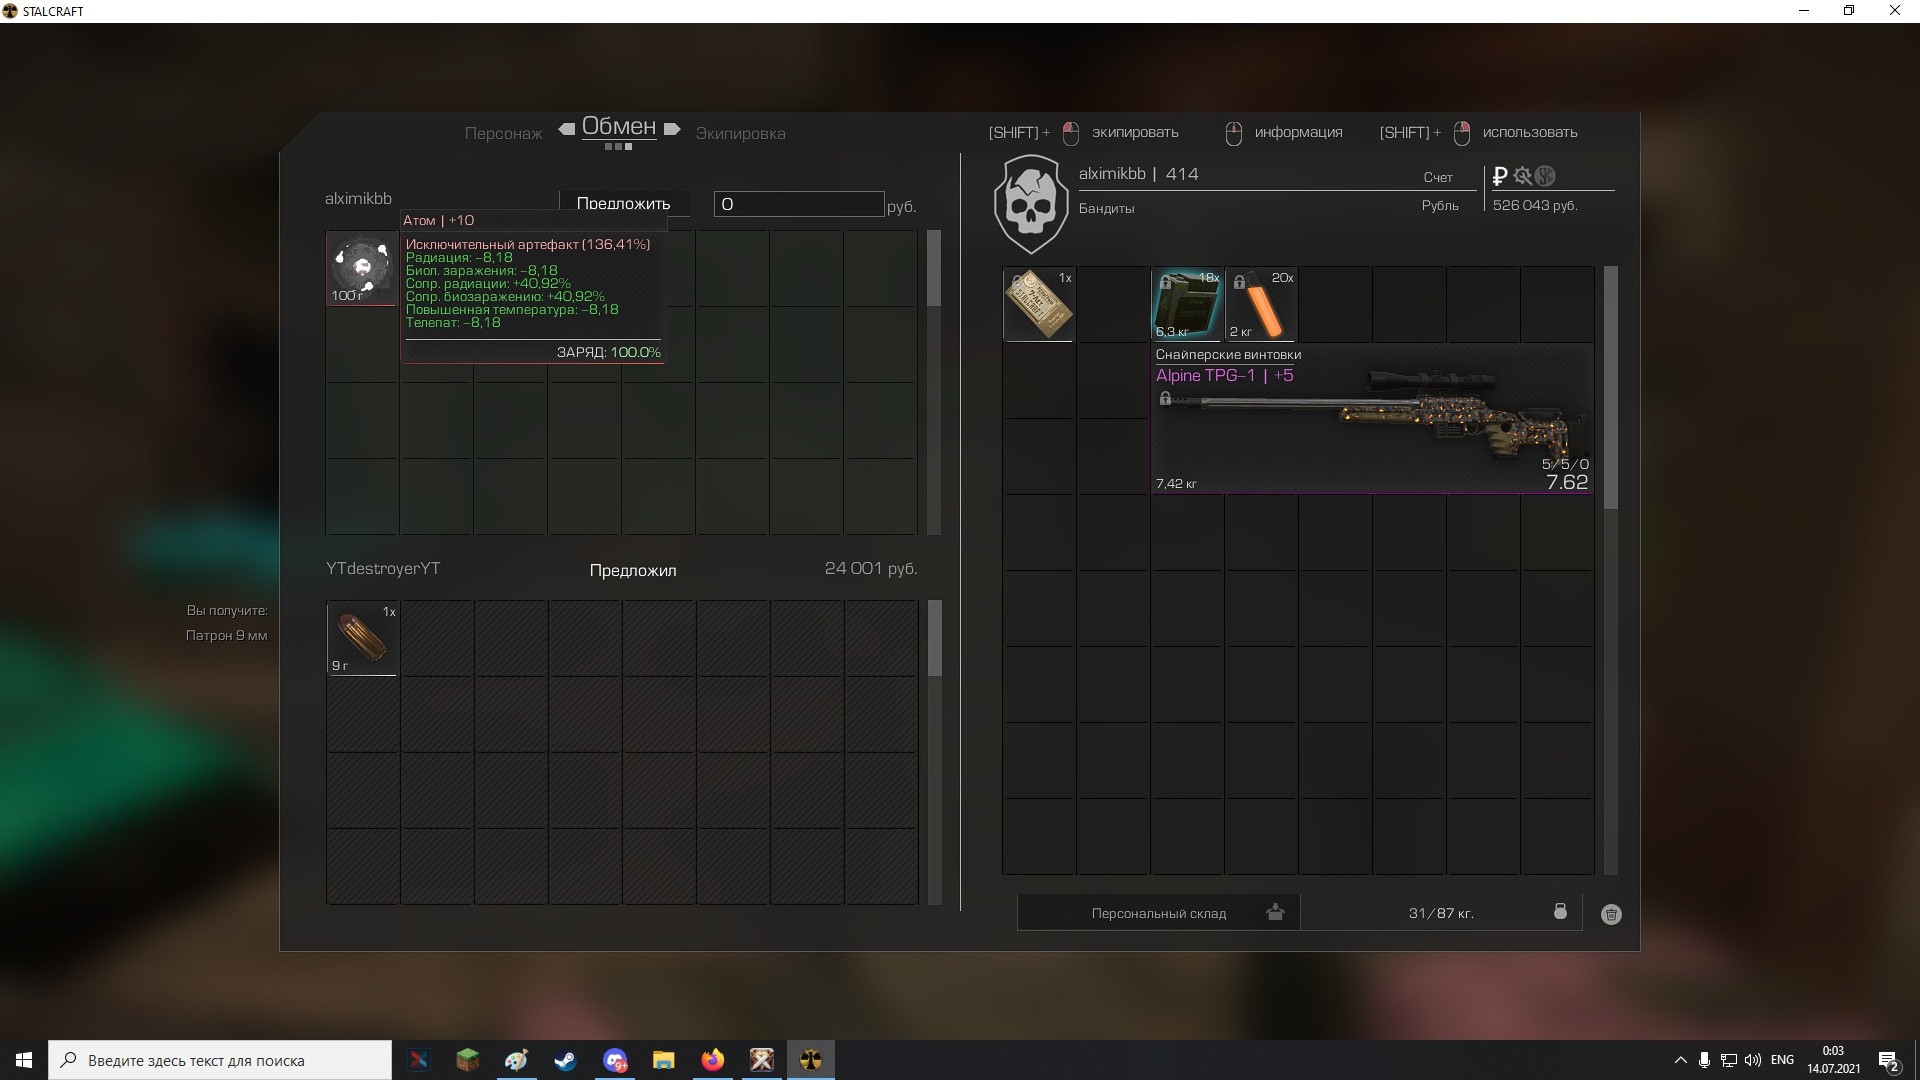This screenshot has width=1920, height=1080.
Task: Click the Bandits skull faction emblem
Action: (1031, 203)
